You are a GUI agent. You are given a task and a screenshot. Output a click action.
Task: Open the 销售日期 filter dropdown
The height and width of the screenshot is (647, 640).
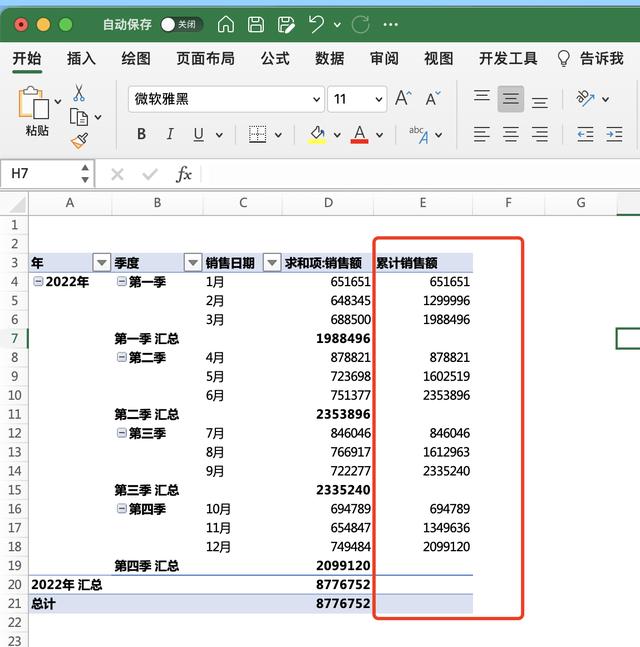(x=271, y=263)
